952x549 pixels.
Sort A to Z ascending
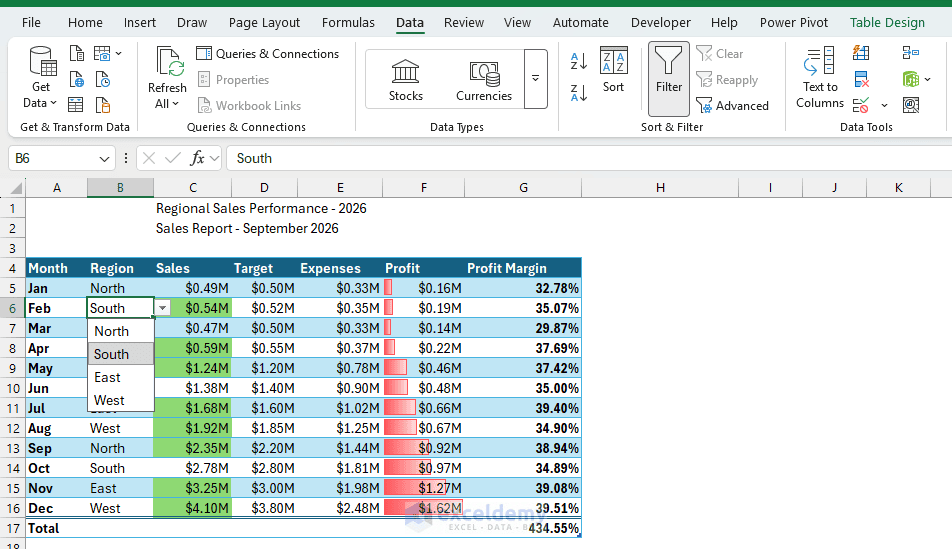pyautogui.click(x=579, y=61)
